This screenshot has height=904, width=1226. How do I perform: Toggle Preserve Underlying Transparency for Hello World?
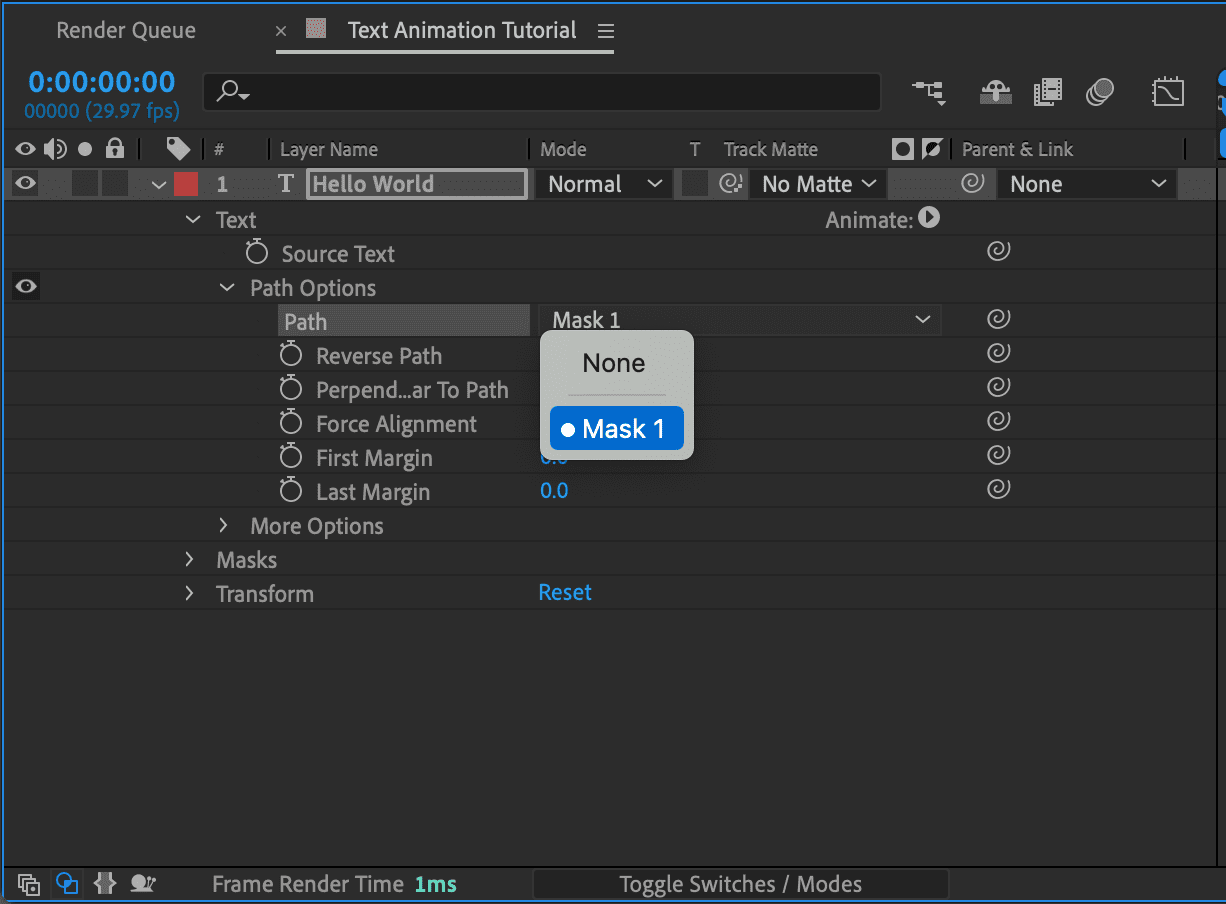click(x=695, y=184)
